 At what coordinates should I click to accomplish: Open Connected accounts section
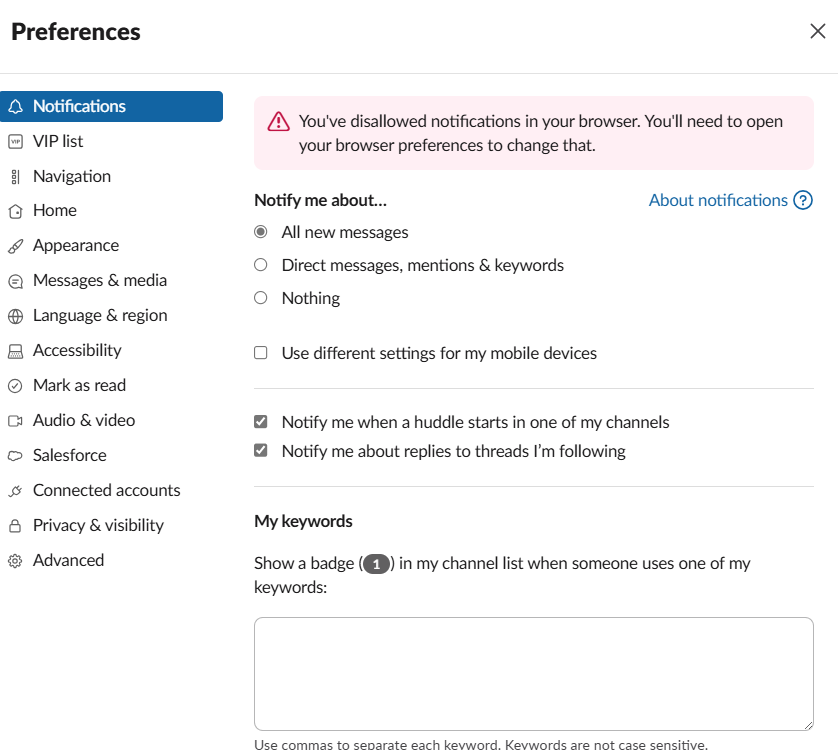point(111,491)
